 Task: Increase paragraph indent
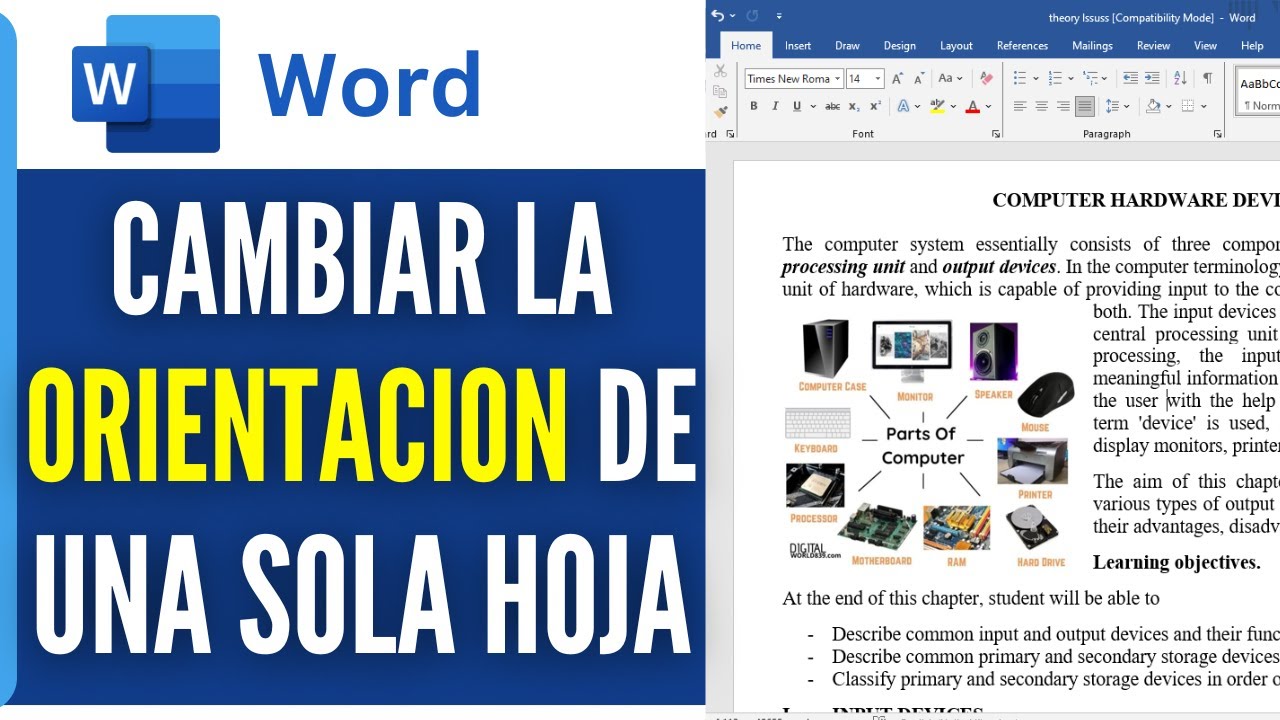tap(1152, 78)
